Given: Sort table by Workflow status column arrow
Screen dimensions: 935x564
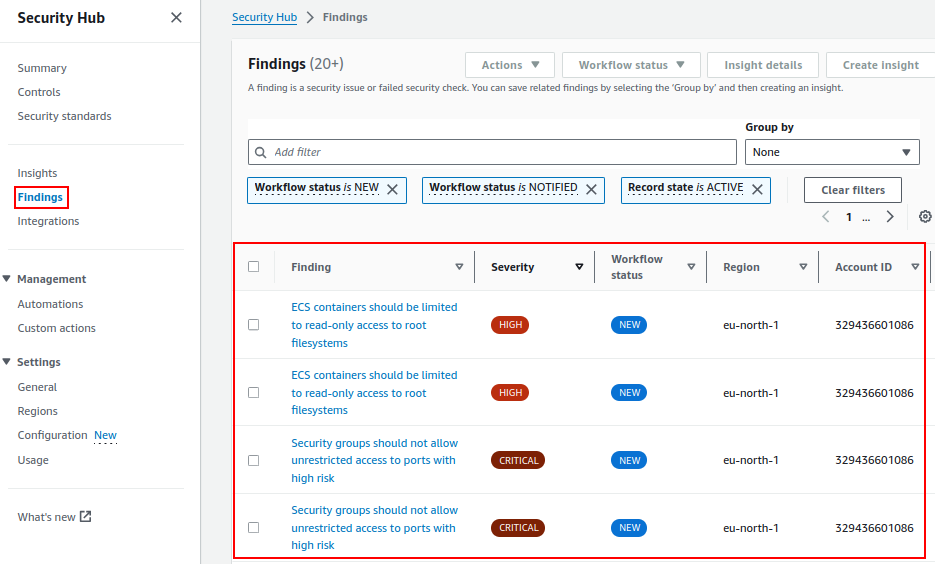Looking at the screenshot, I should (x=691, y=266).
